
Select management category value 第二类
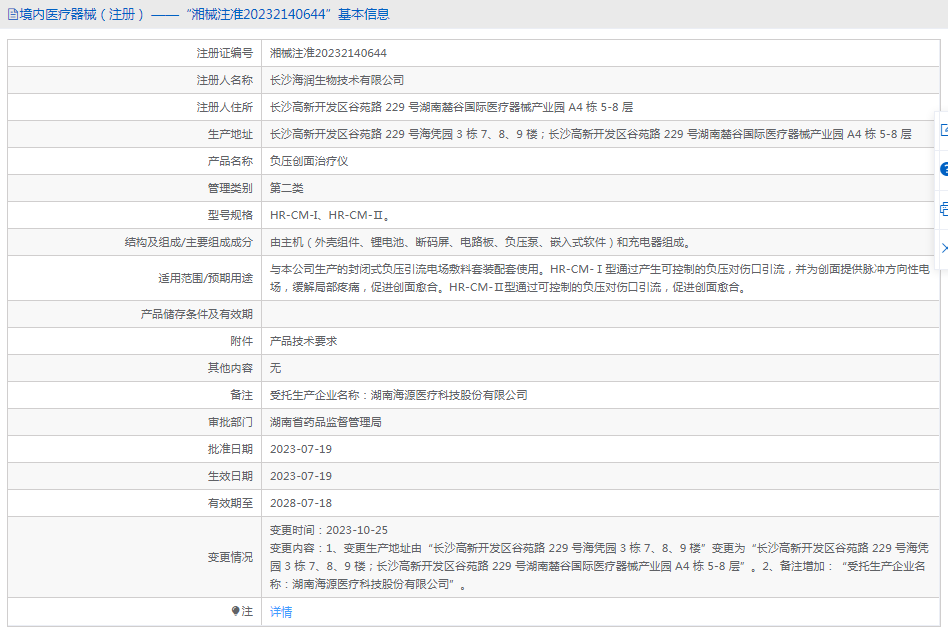(287, 188)
